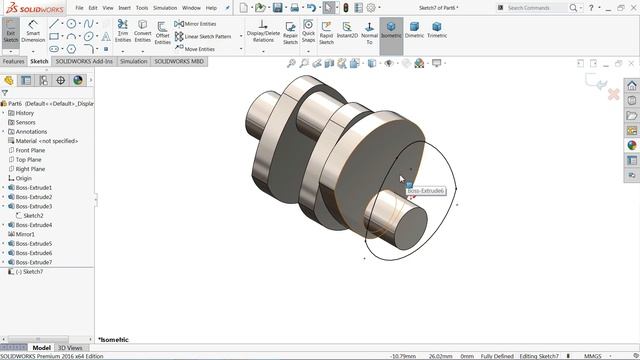This screenshot has height=360, width=640.
Task: Switch to Trimetric view
Action: pyautogui.click(x=437, y=30)
